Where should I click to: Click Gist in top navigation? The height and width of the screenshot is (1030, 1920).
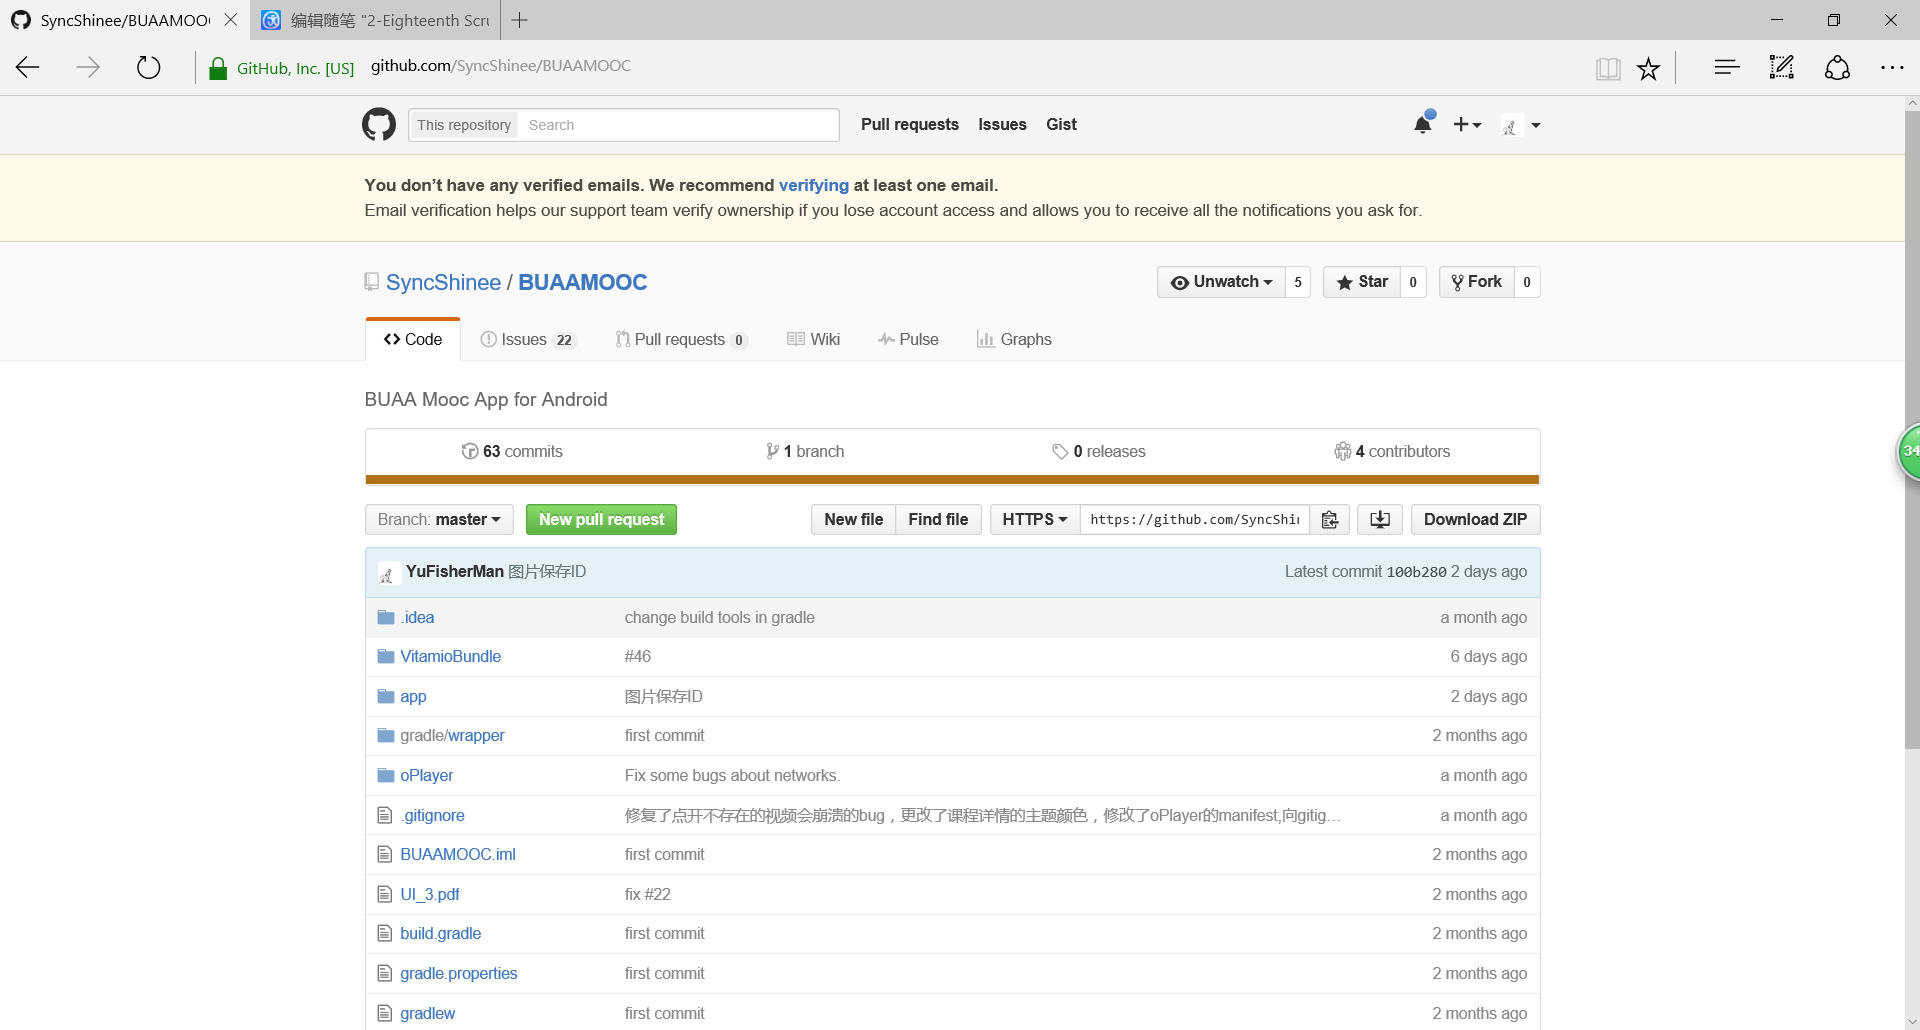point(1061,125)
